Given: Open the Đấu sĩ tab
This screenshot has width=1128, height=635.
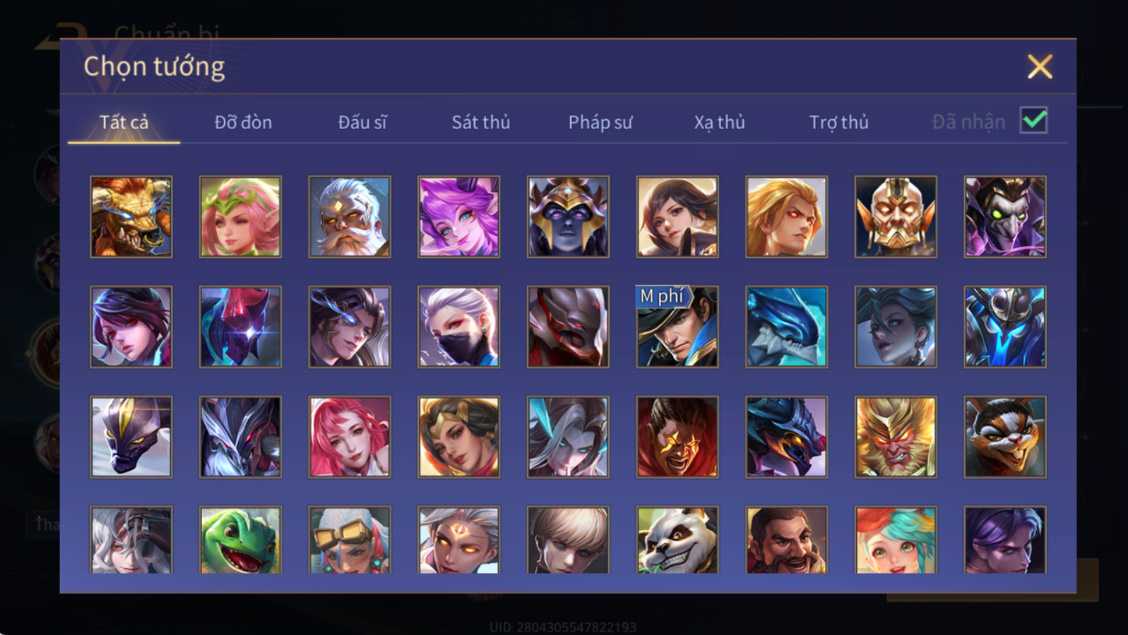Looking at the screenshot, I should [362, 122].
